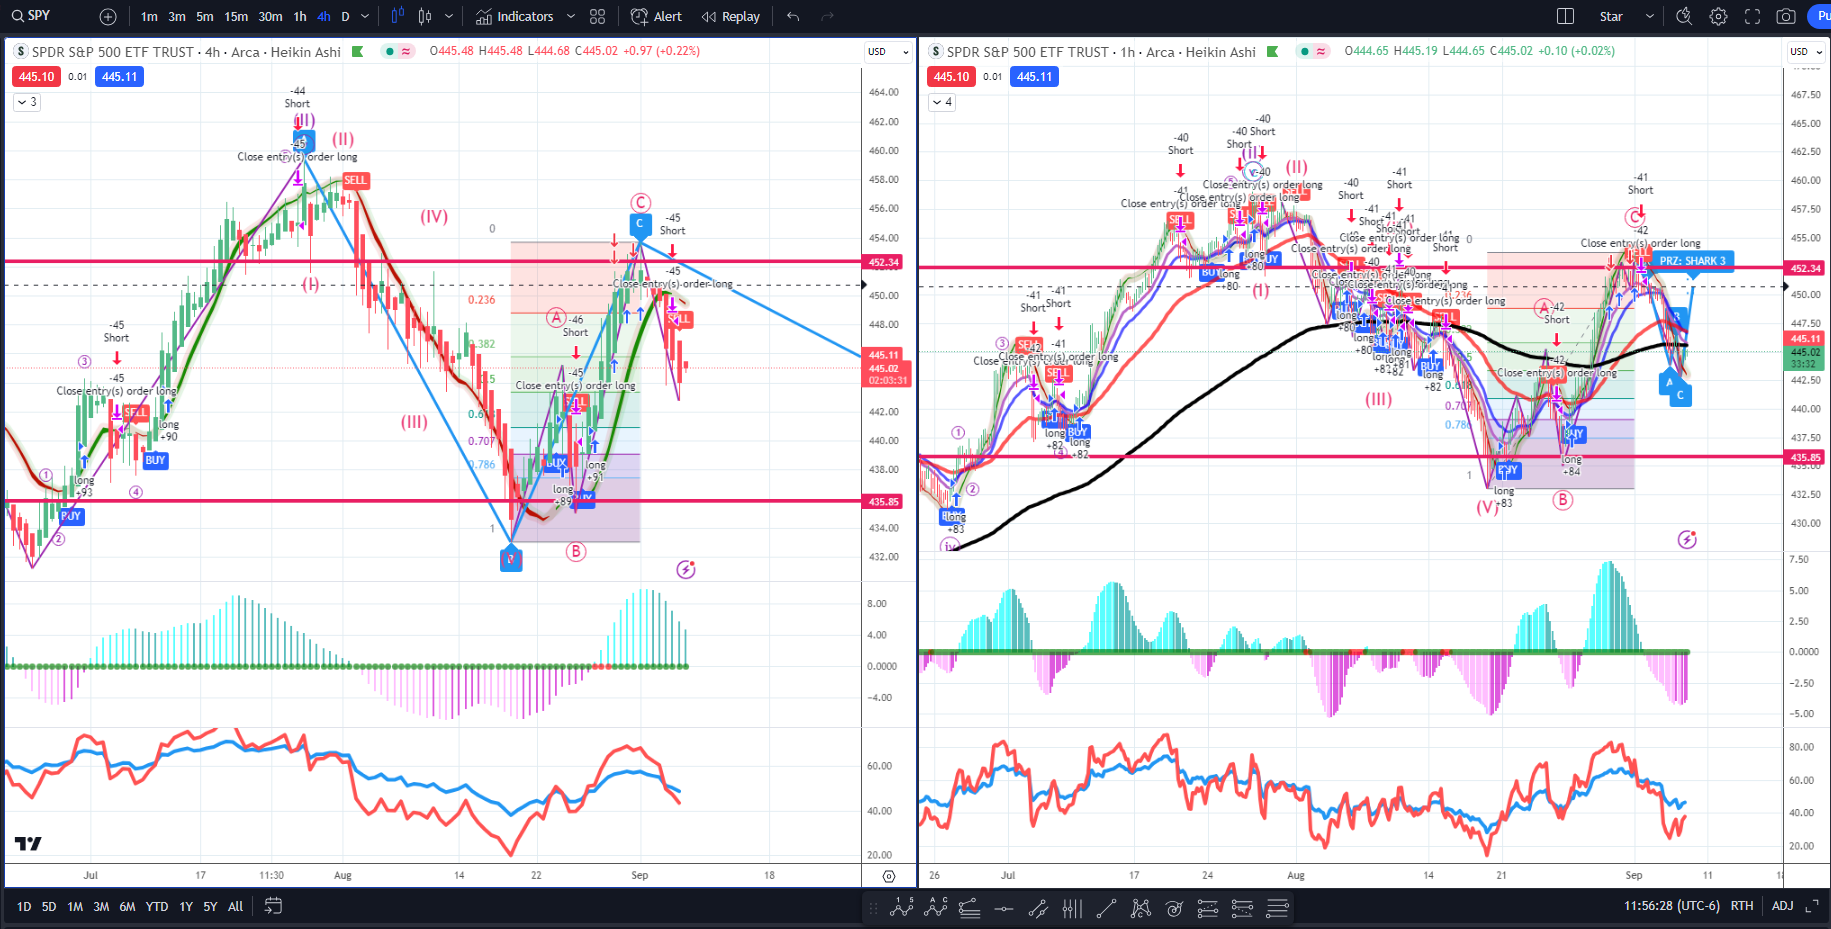Click the green flag icon on 1h chart title
This screenshot has width=1831, height=929.
point(1272,52)
